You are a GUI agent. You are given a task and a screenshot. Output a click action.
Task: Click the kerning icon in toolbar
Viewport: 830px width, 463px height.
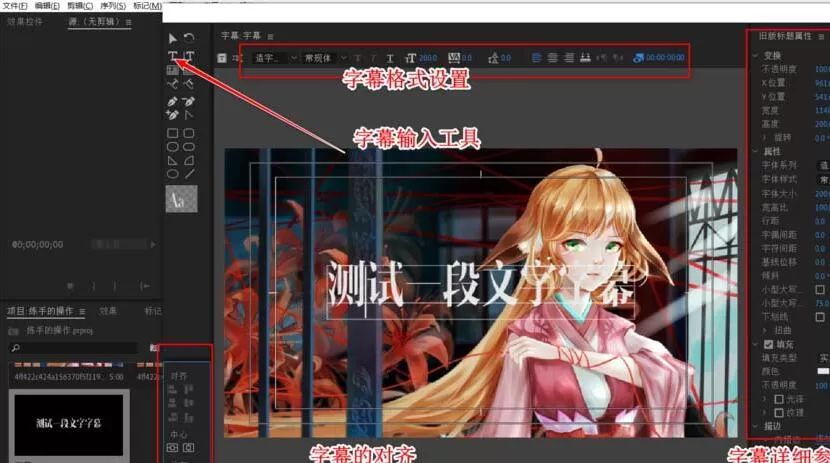[x=454, y=58]
